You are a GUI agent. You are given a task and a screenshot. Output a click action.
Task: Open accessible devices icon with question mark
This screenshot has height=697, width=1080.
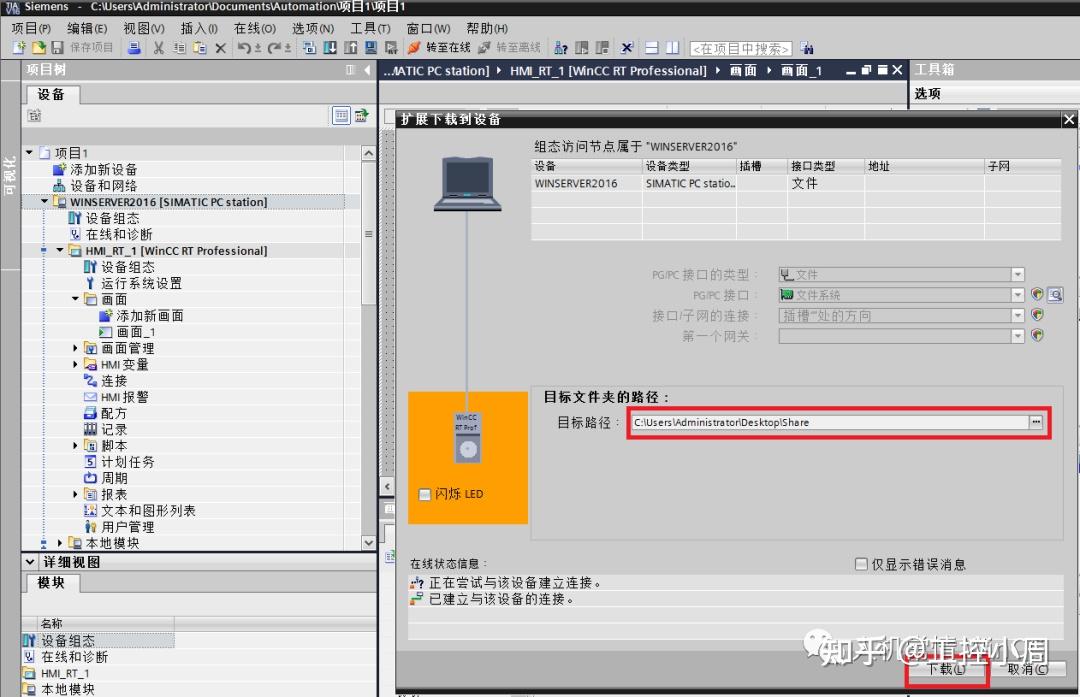click(x=561, y=48)
